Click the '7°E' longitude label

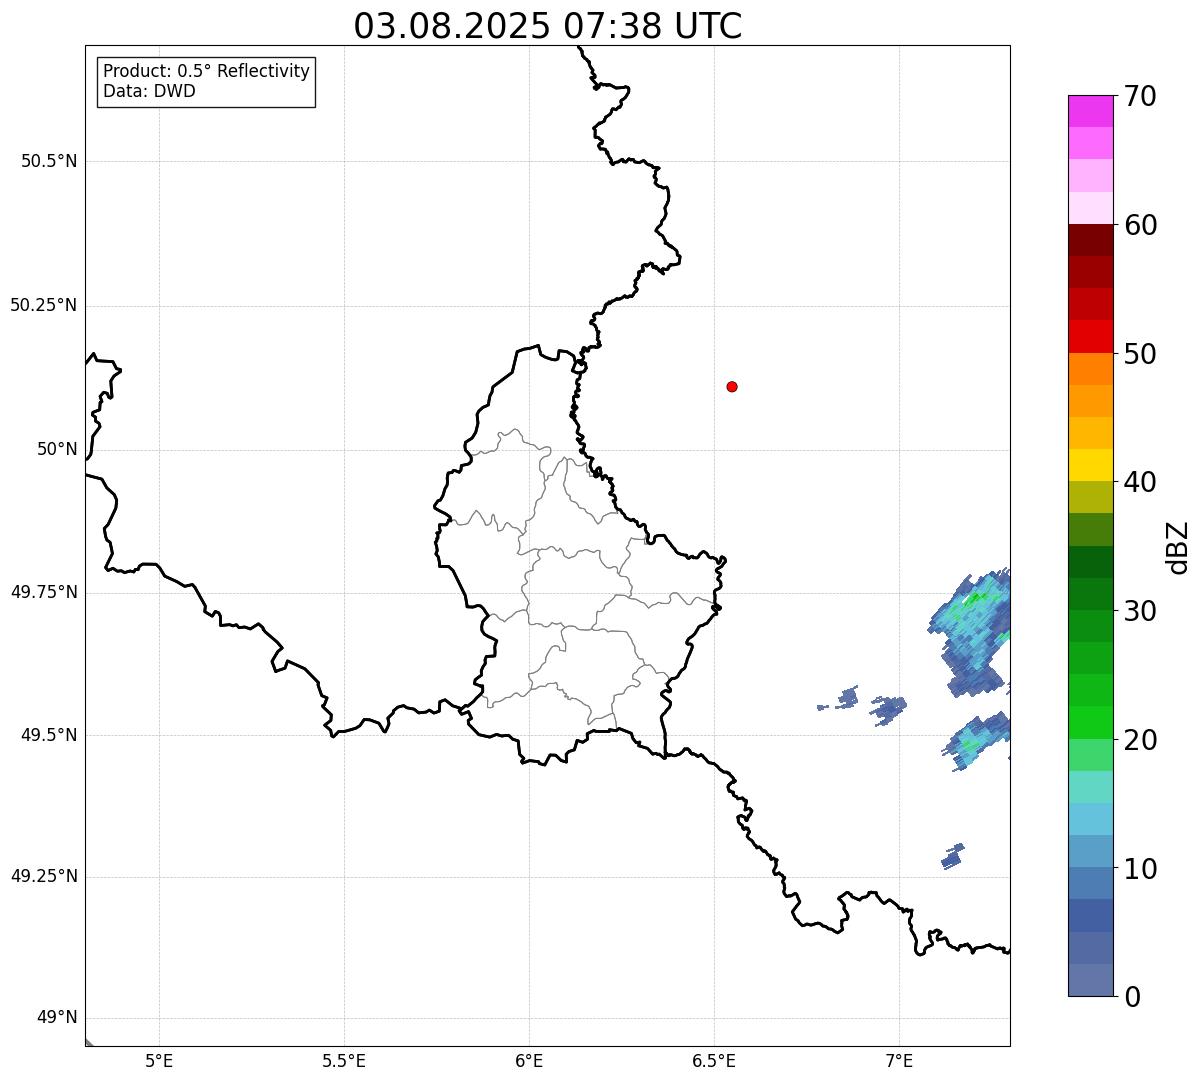coord(899,1060)
